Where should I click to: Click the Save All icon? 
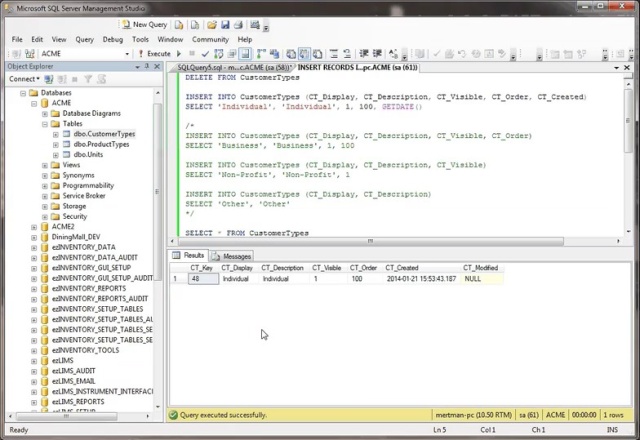click(x=239, y=23)
